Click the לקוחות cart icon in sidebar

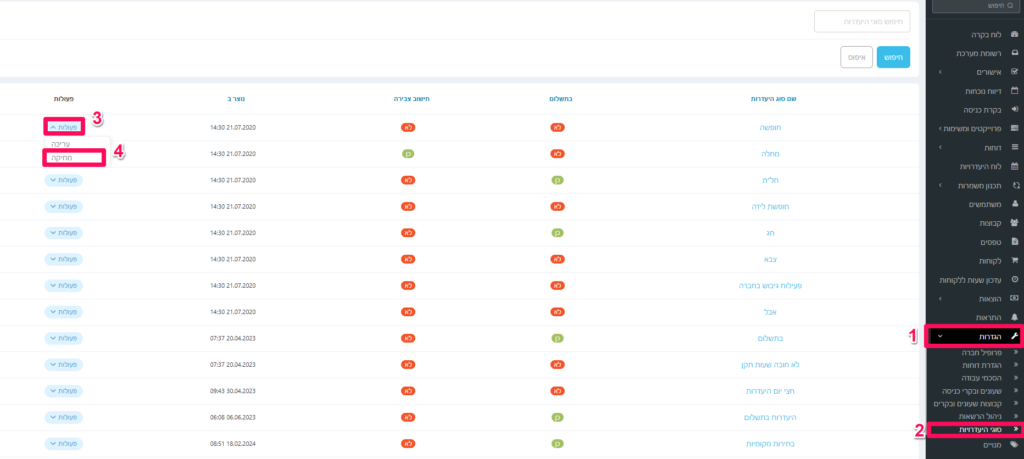(1015, 260)
